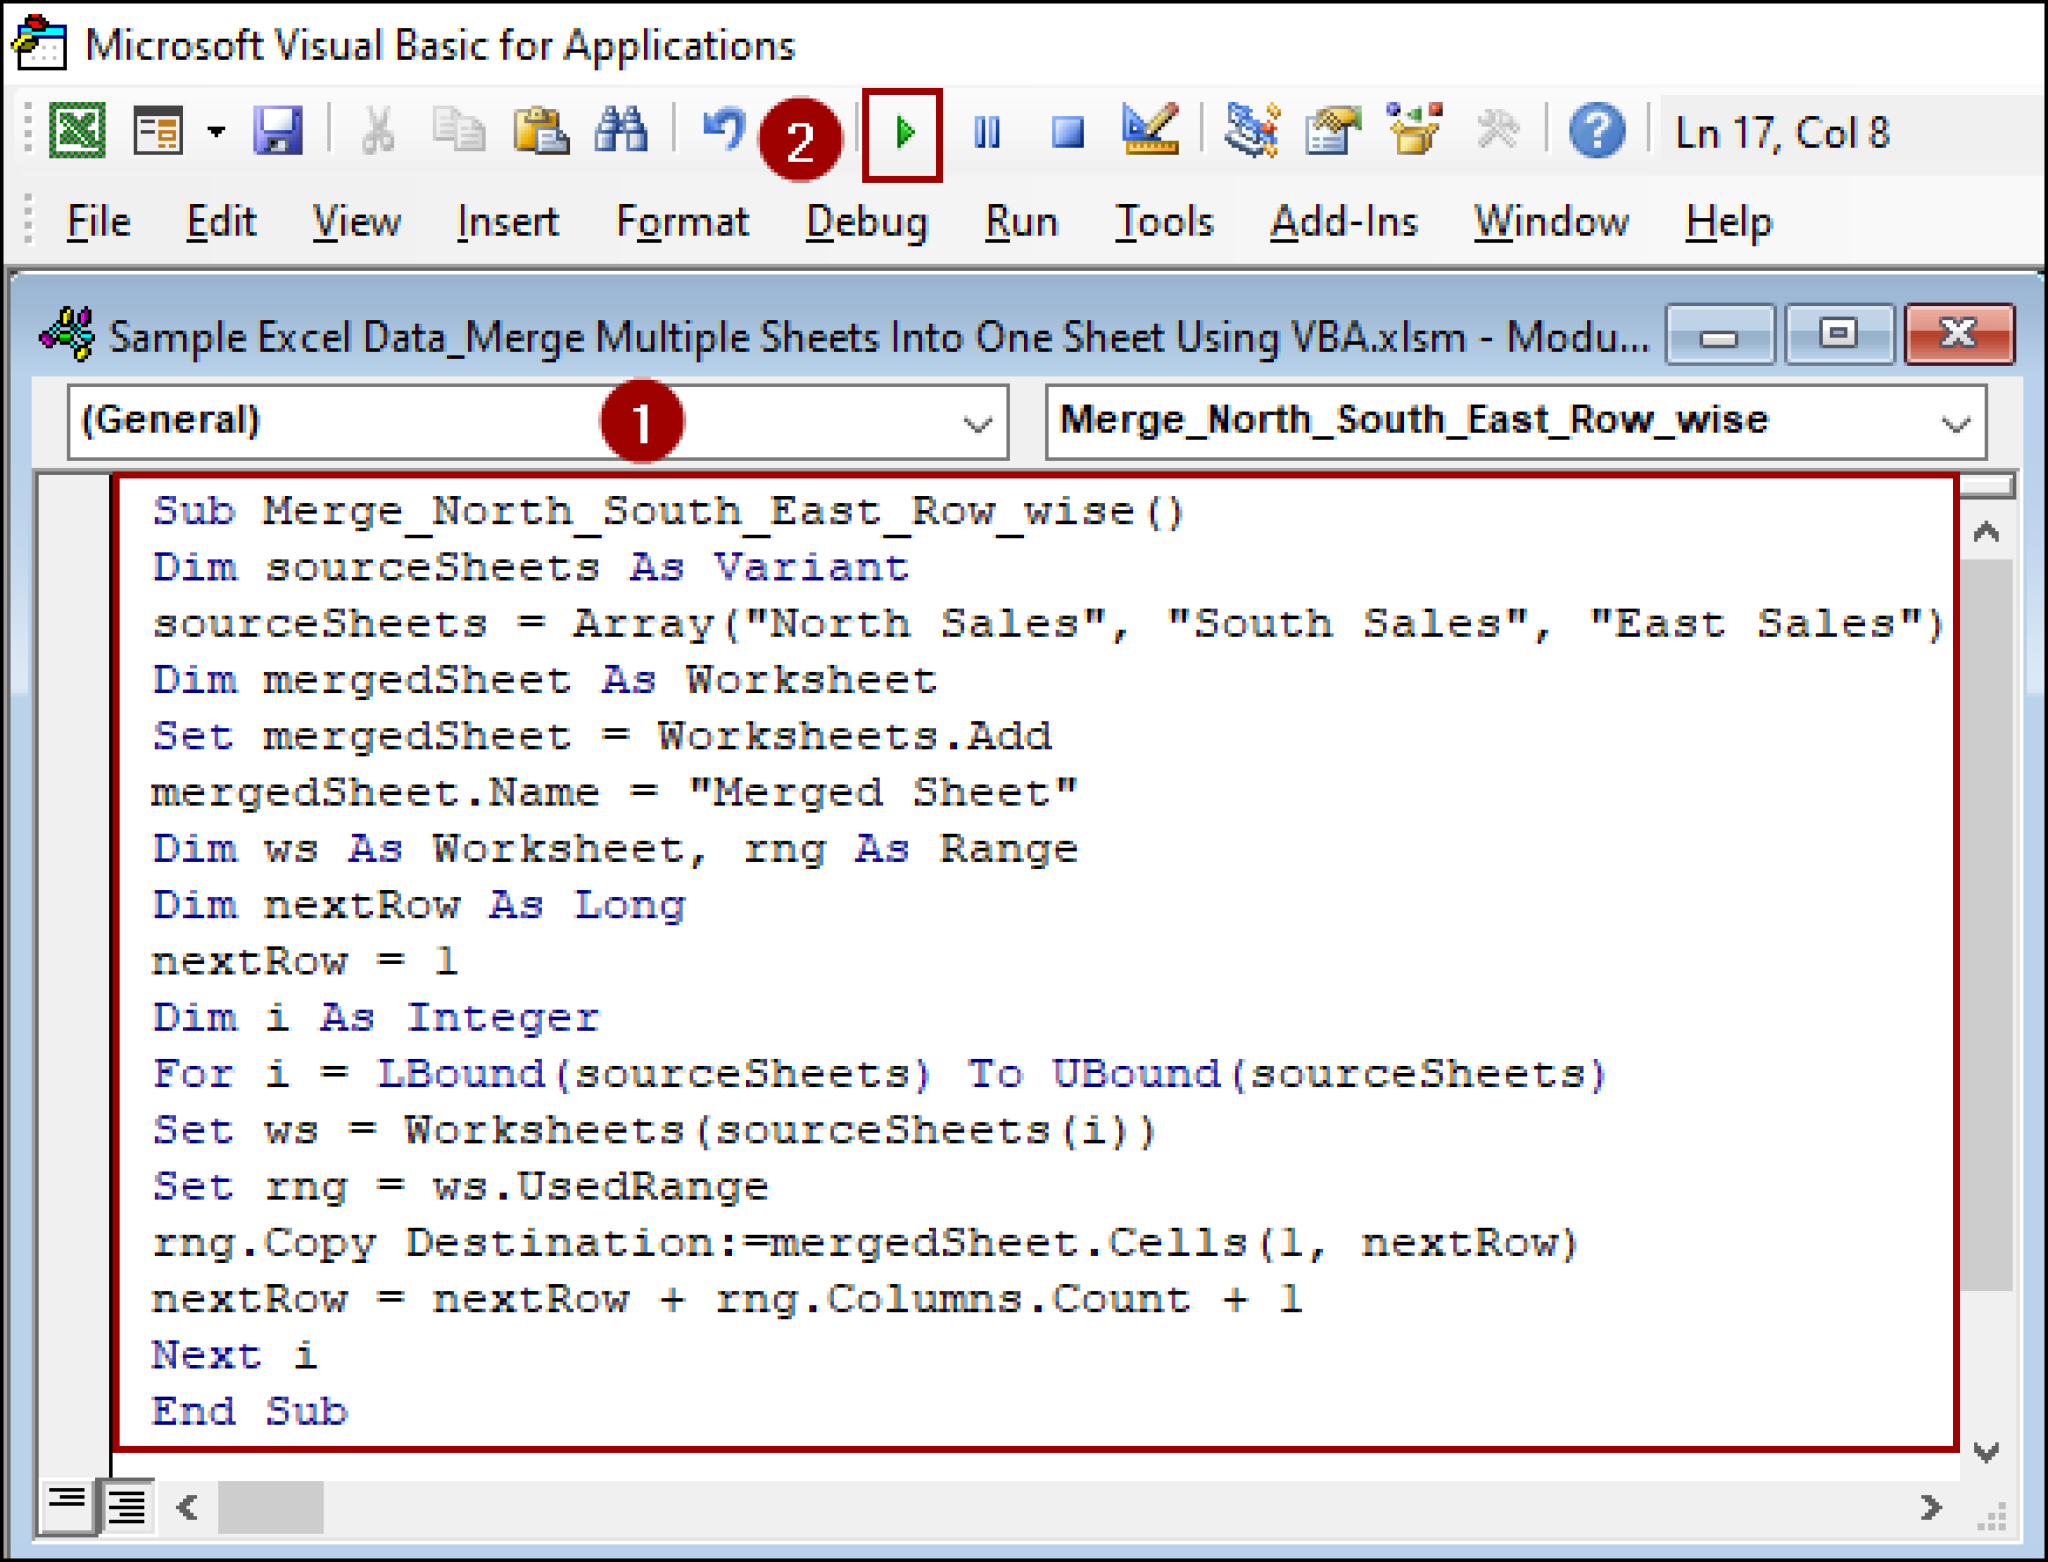Open the Merge_North_South_East_Row_wise procedure dropdown
Viewport: 2048px width, 1562px height.
1953,422
